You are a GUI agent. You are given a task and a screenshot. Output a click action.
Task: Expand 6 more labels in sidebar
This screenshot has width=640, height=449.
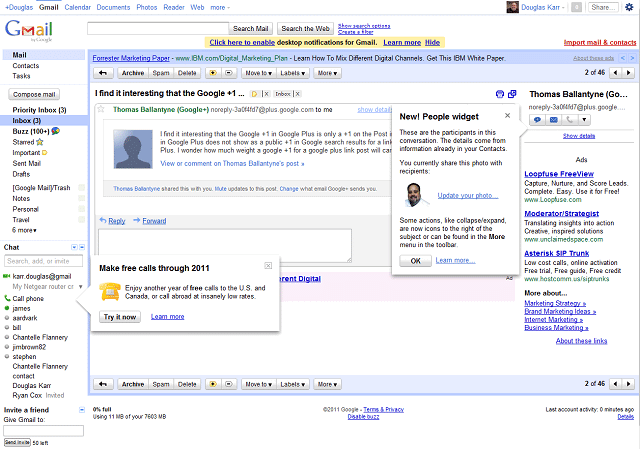[x=24, y=230]
